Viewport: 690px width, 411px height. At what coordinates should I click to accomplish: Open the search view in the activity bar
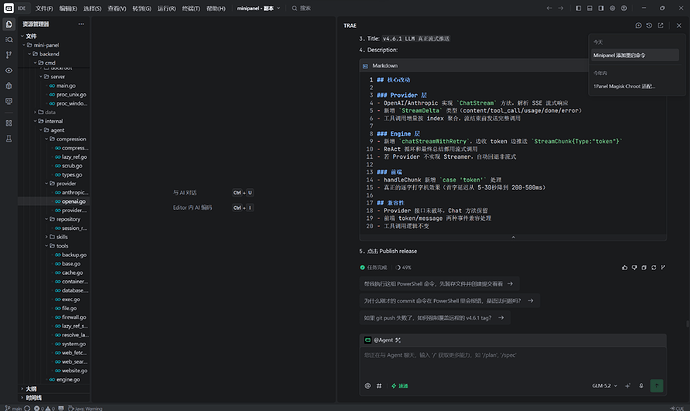click(9, 40)
